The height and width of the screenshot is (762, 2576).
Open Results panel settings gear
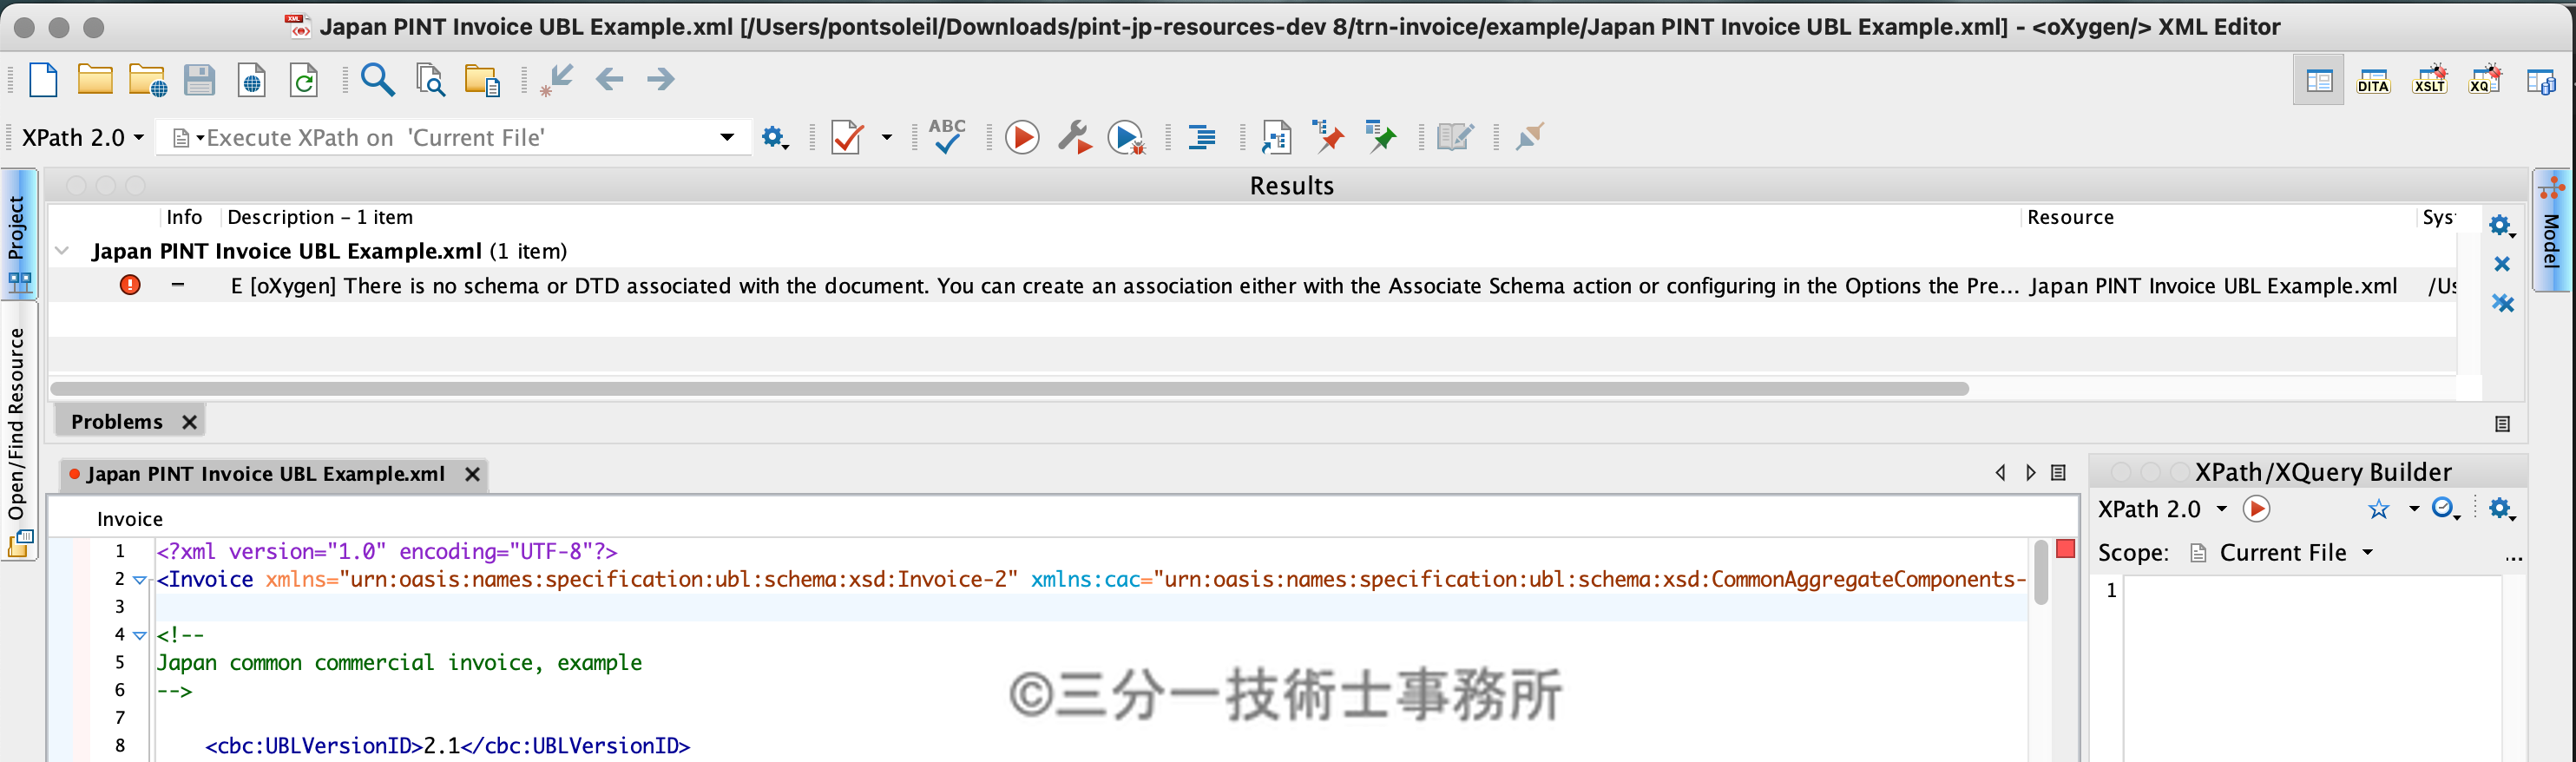pos(2502,225)
